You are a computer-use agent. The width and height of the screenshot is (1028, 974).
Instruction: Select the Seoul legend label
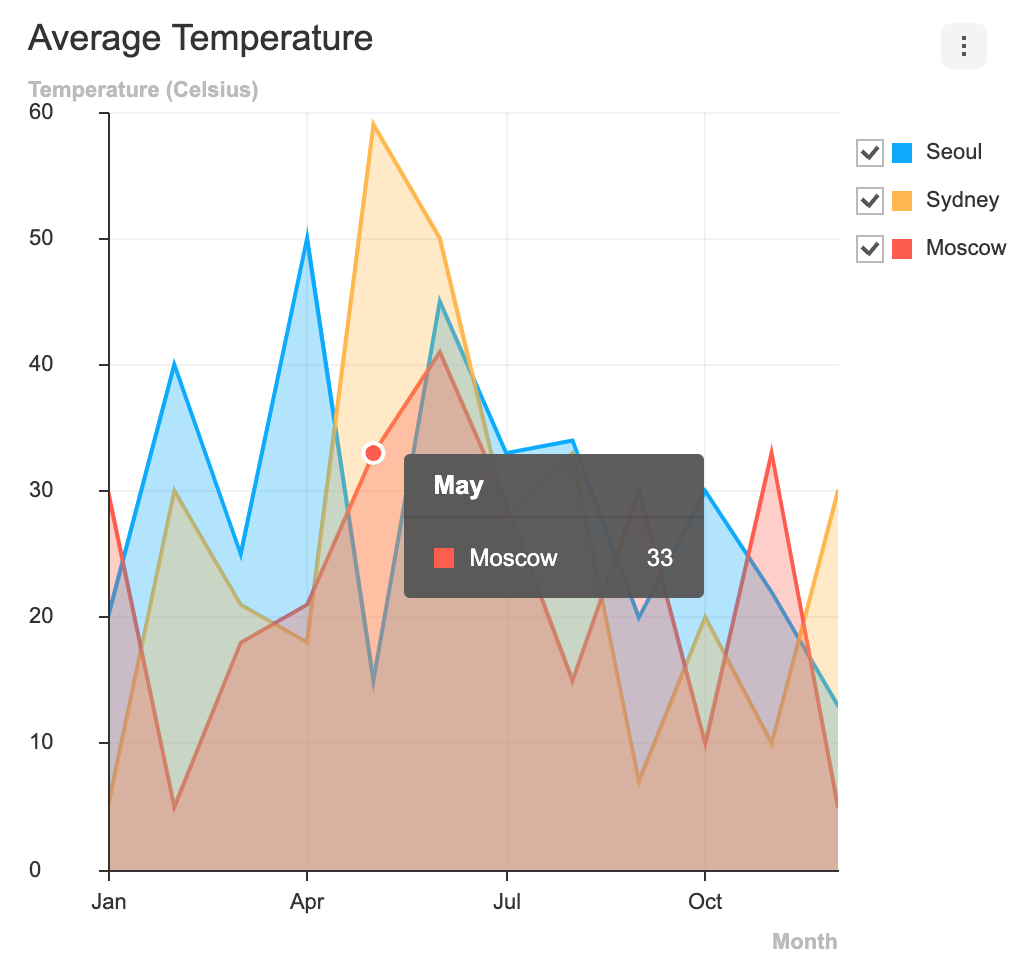pyautogui.click(x=954, y=152)
